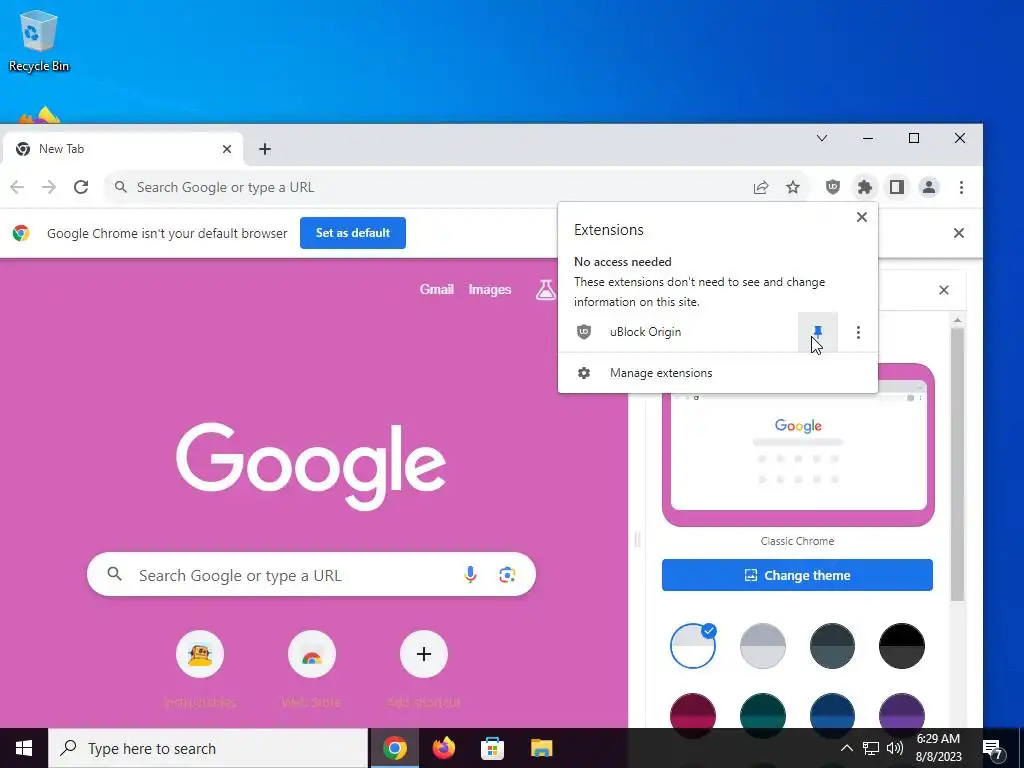The image size is (1024, 768).
Task: Click the taskbar clock showing 6:29 AM
Action: point(939,748)
